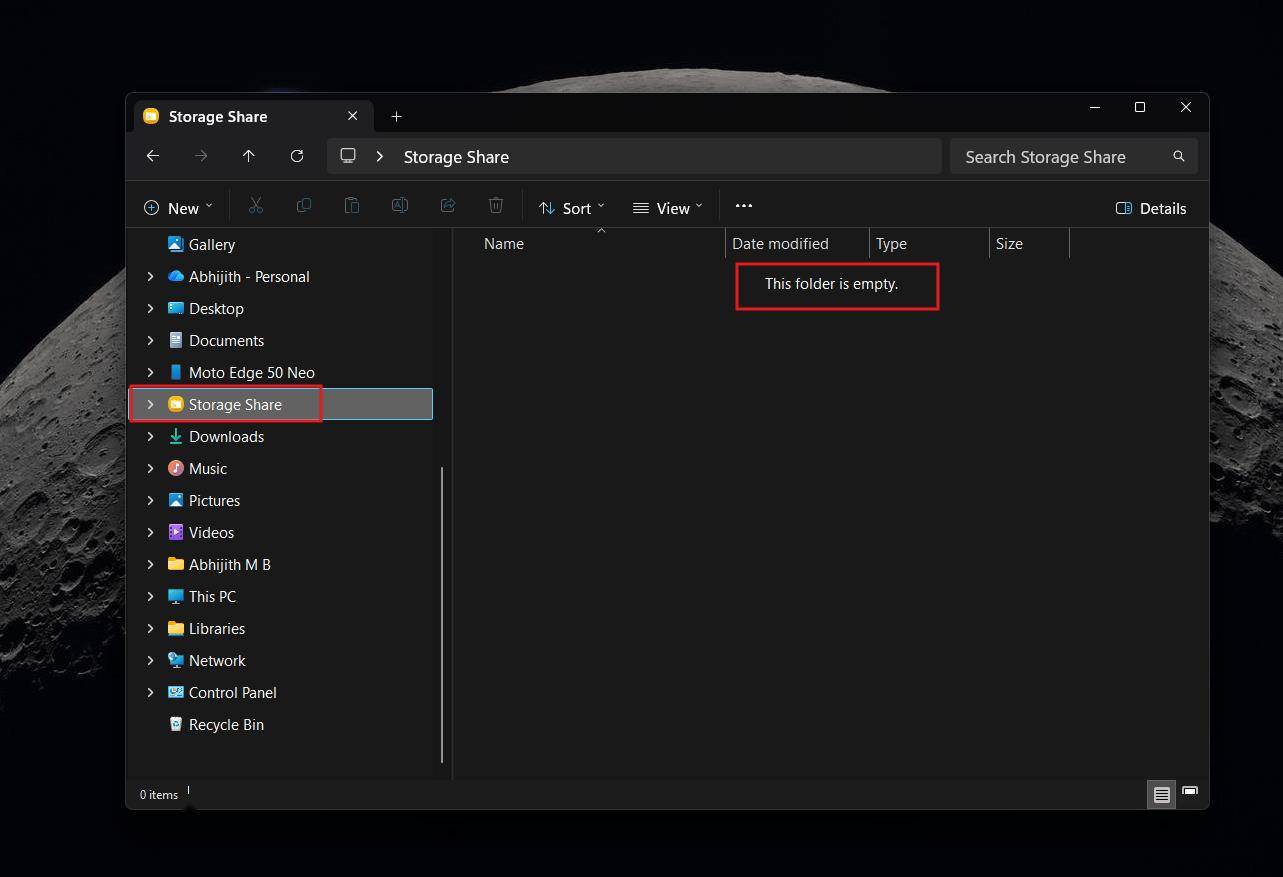
Task: Open the New item menu
Action: [178, 208]
